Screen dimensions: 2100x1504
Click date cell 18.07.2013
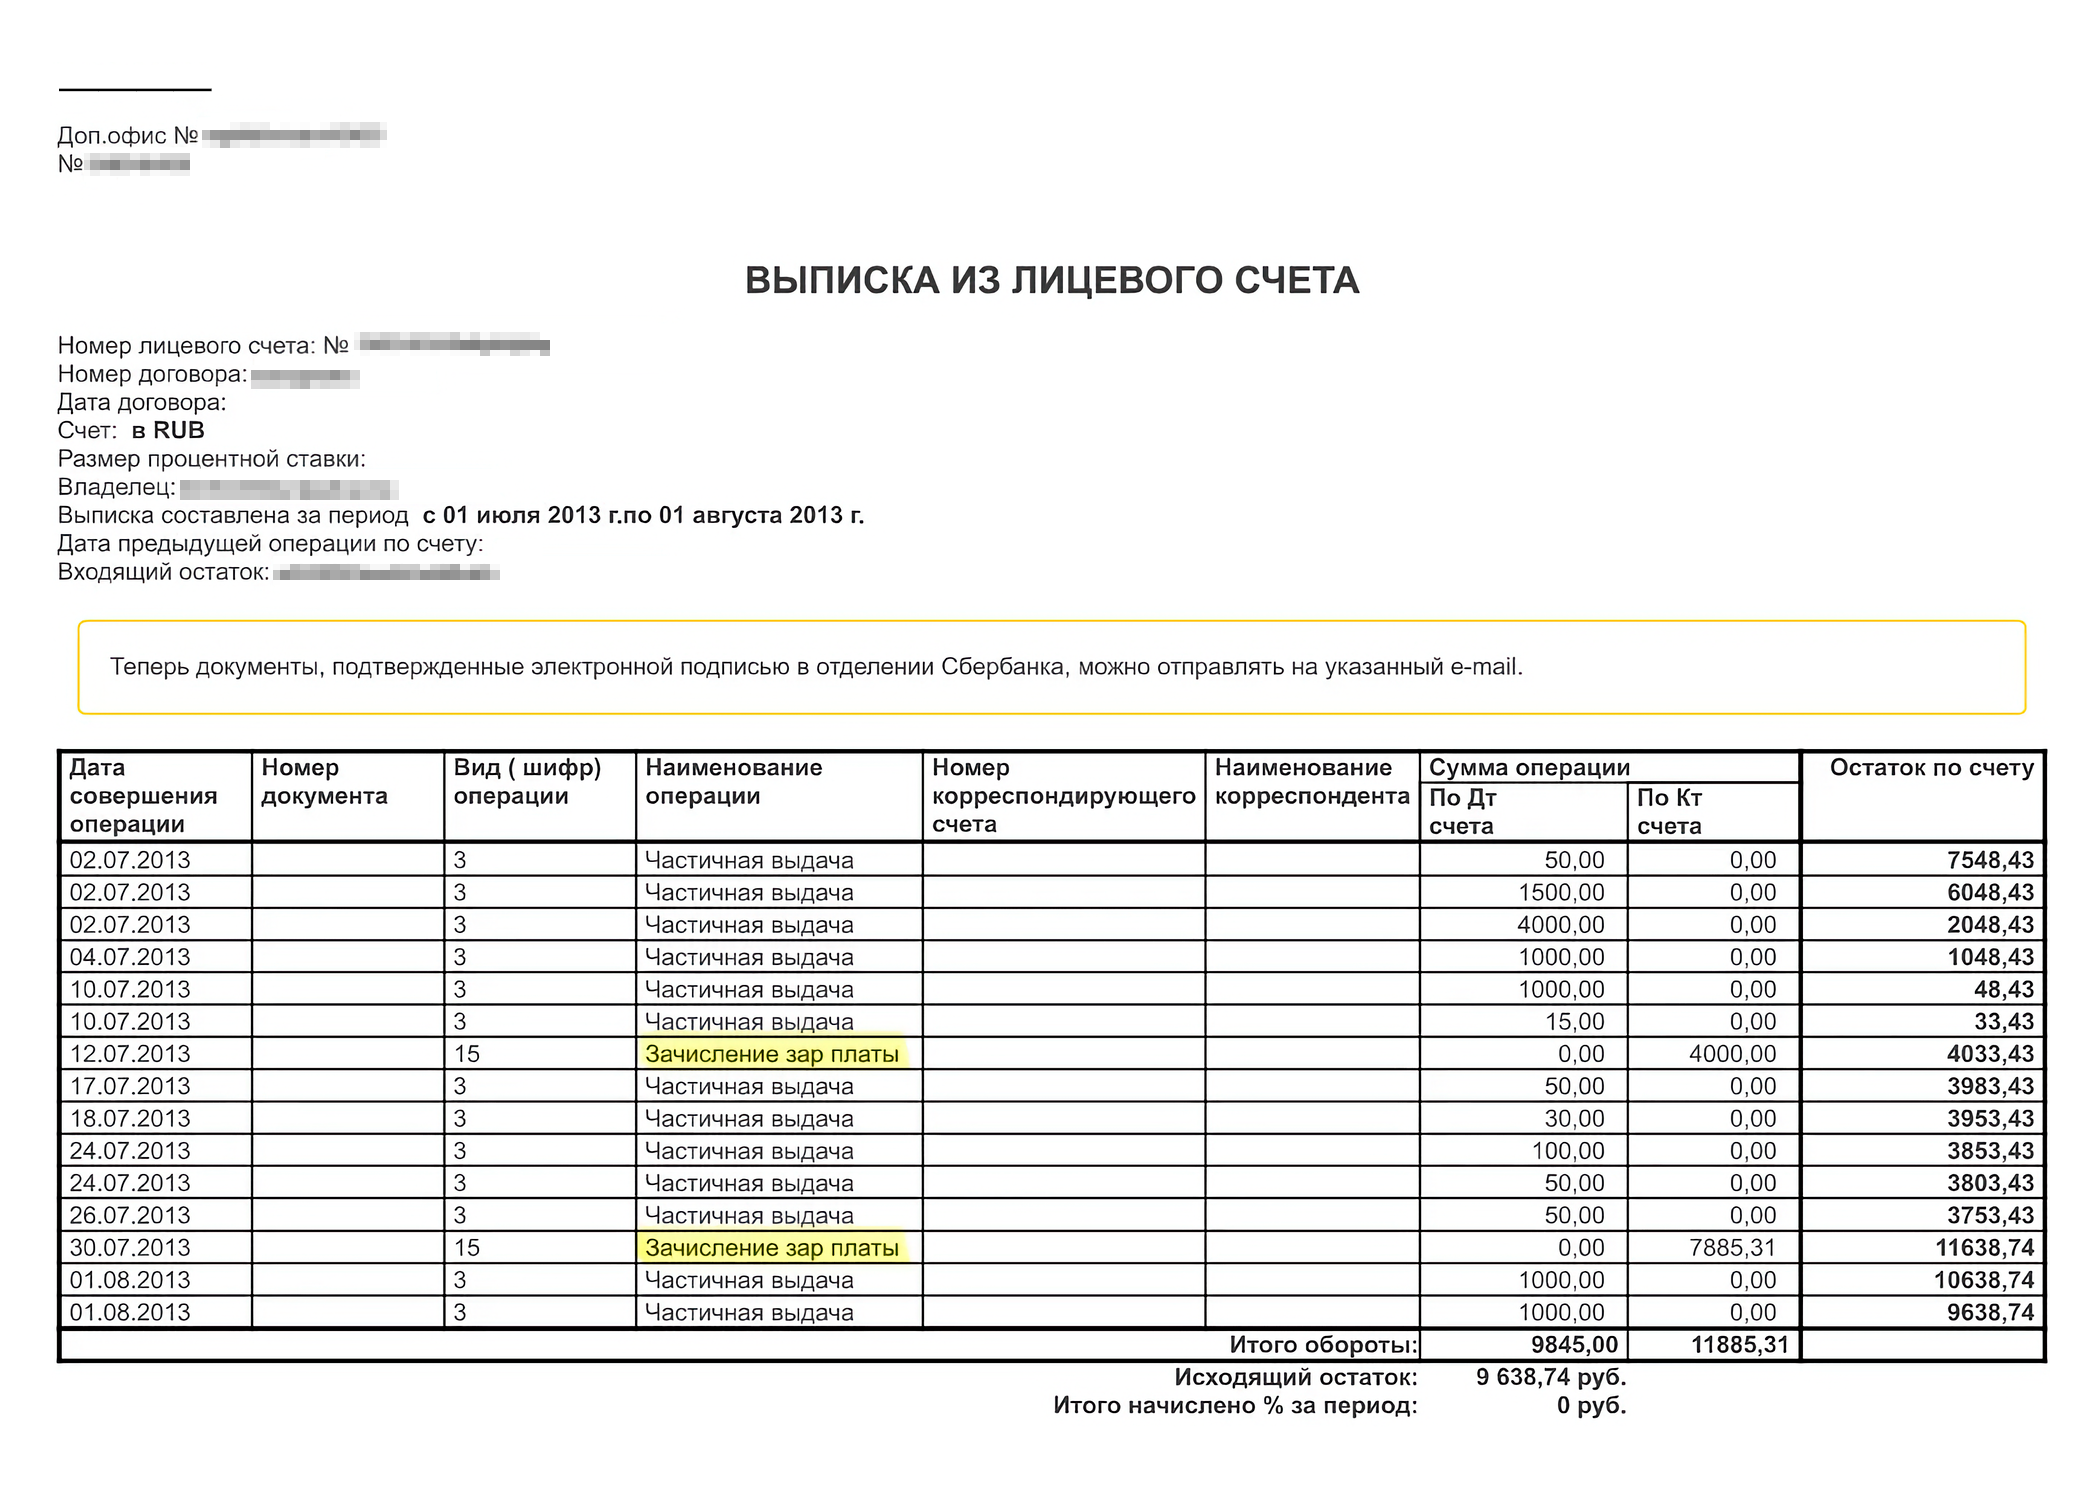[129, 1119]
